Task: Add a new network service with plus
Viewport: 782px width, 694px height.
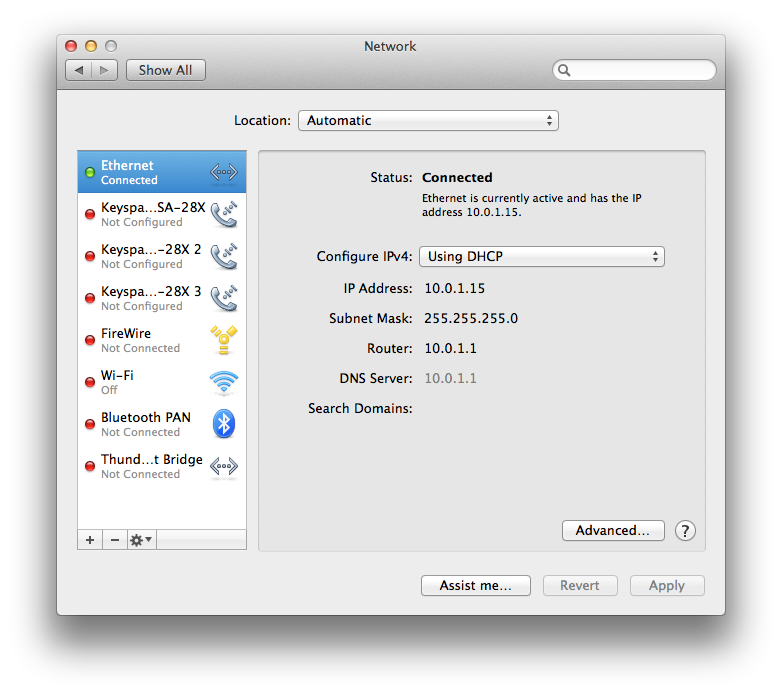Action: coord(90,540)
